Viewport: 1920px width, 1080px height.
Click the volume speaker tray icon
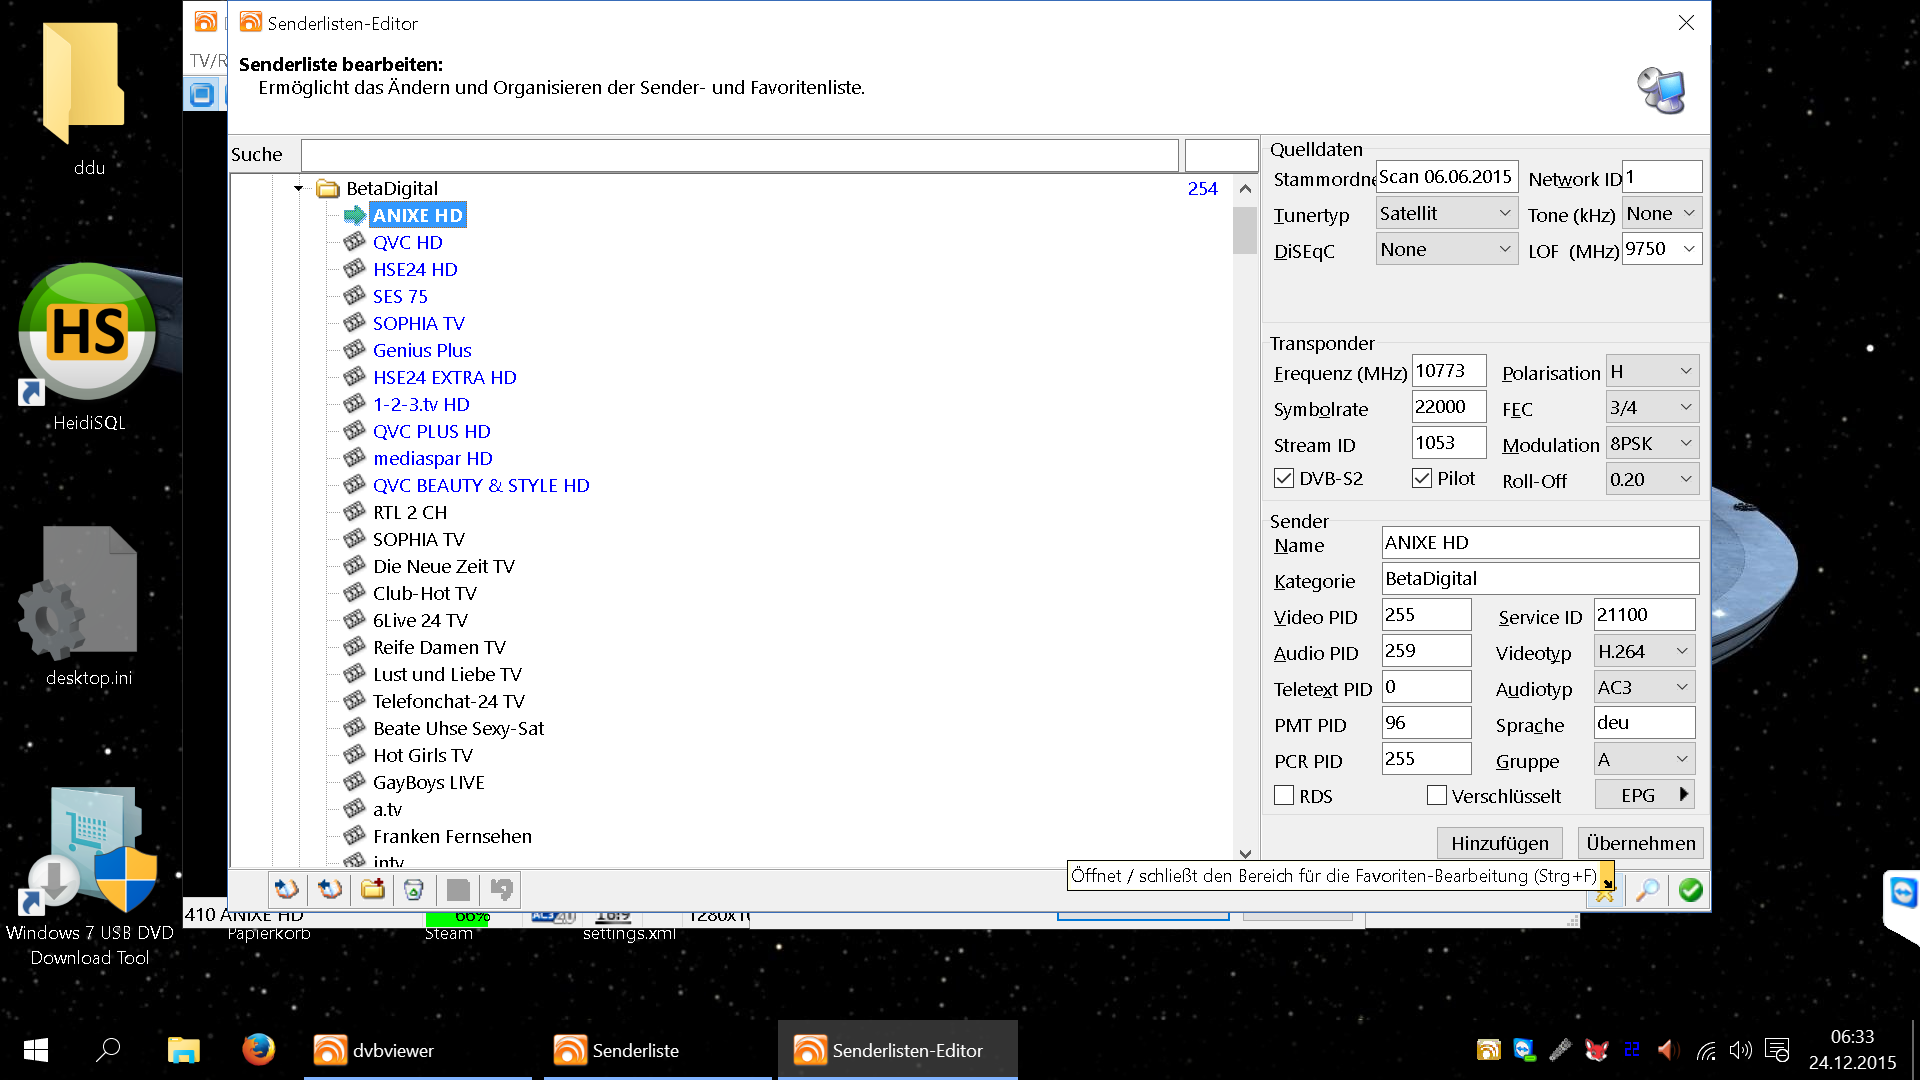(x=1741, y=1050)
